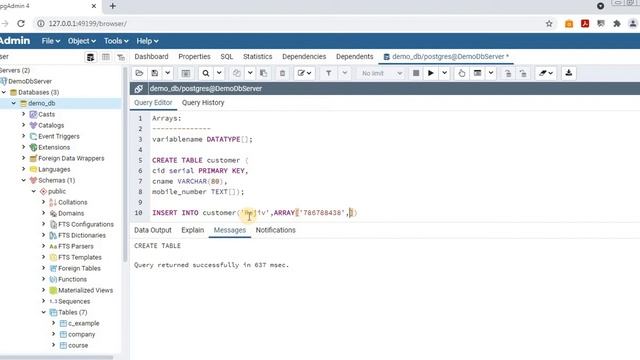Select the company table in tree
Image resolution: width=640 pixels, height=360 pixels.
(x=82, y=334)
